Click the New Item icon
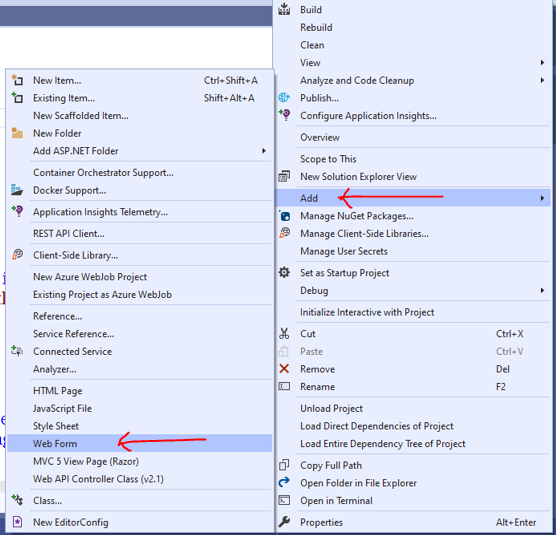This screenshot has width=556, height=535. 17,80
